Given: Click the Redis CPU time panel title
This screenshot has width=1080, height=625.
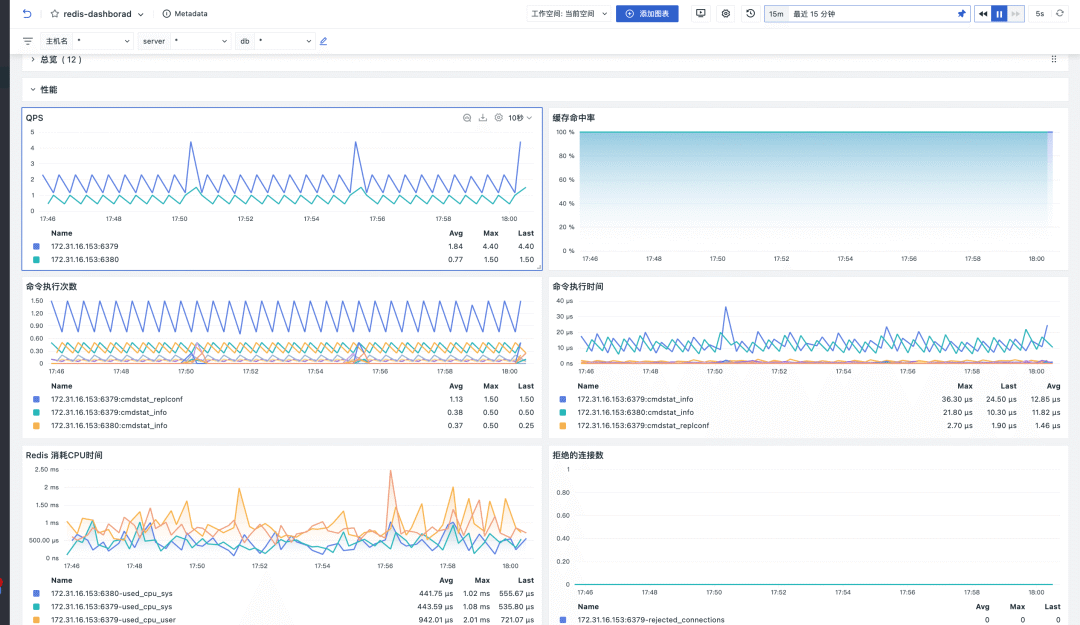Looking at the screenshot, I should [x=64, y=455].
